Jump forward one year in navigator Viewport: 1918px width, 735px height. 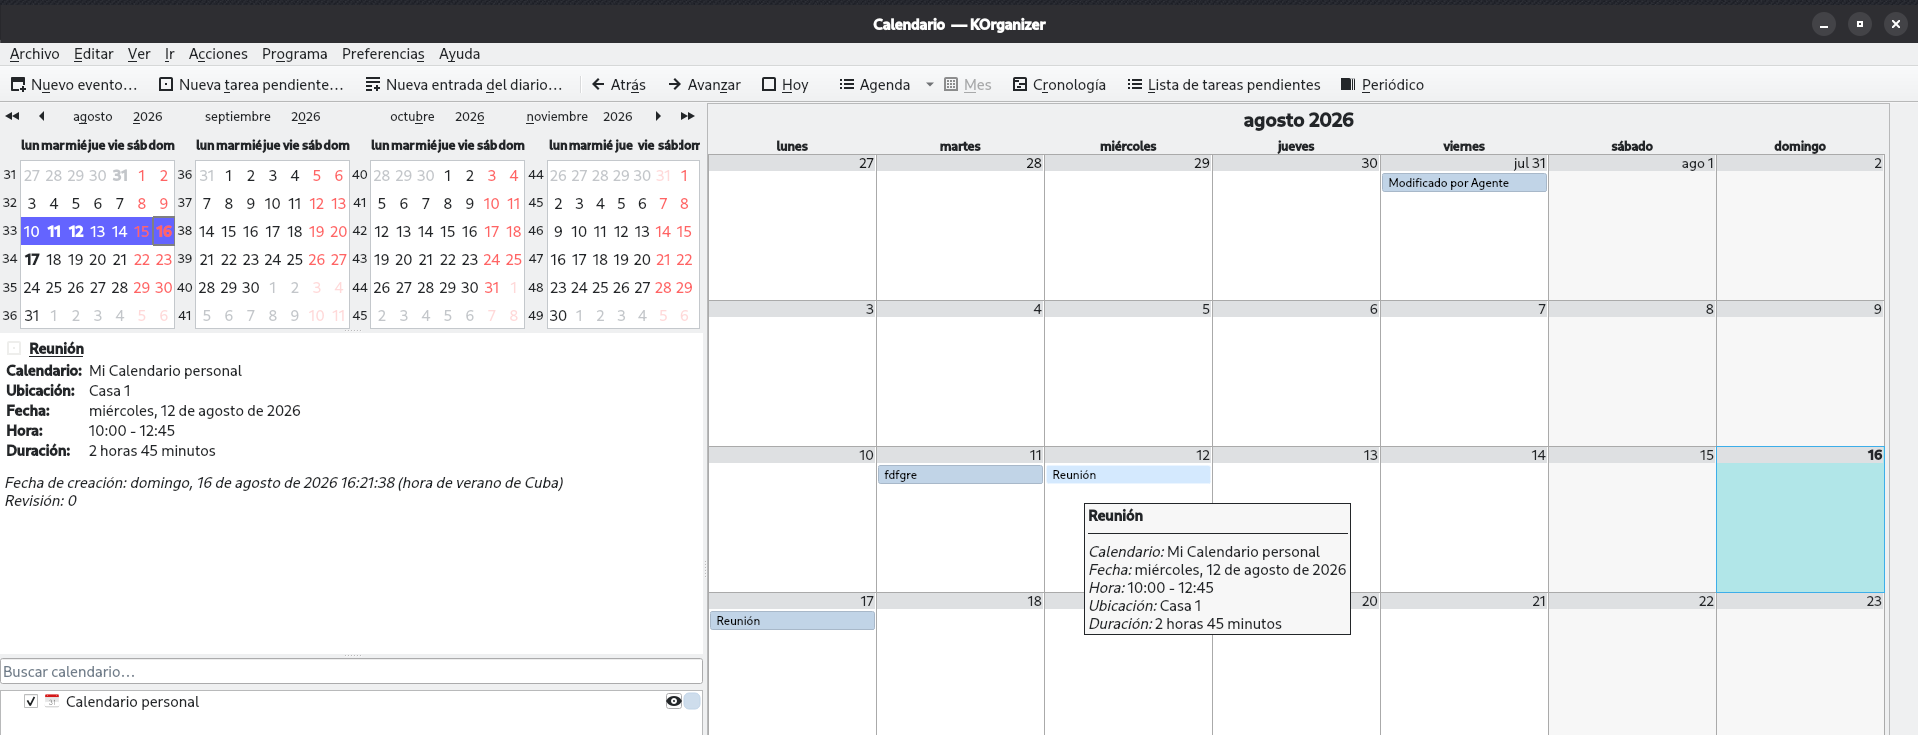(x=687, y=116)
